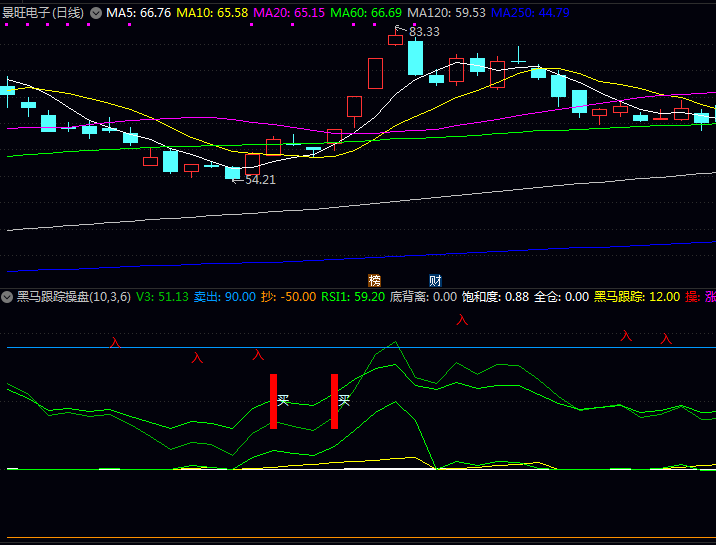Click the second red 买 buy signal bar
This screenshot has width=716, height=545.
334,401
